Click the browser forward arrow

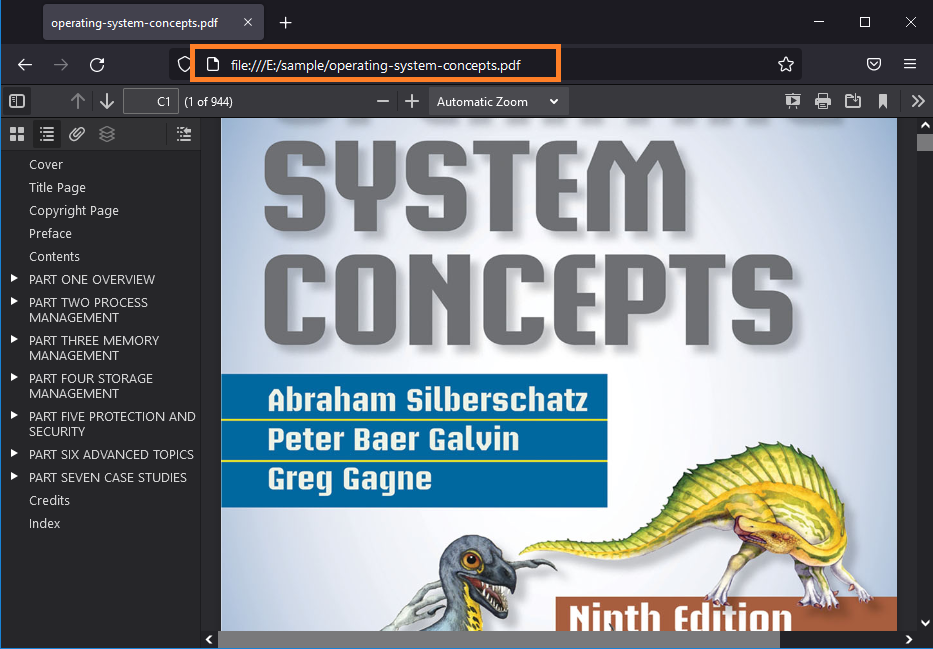(61, 64)
